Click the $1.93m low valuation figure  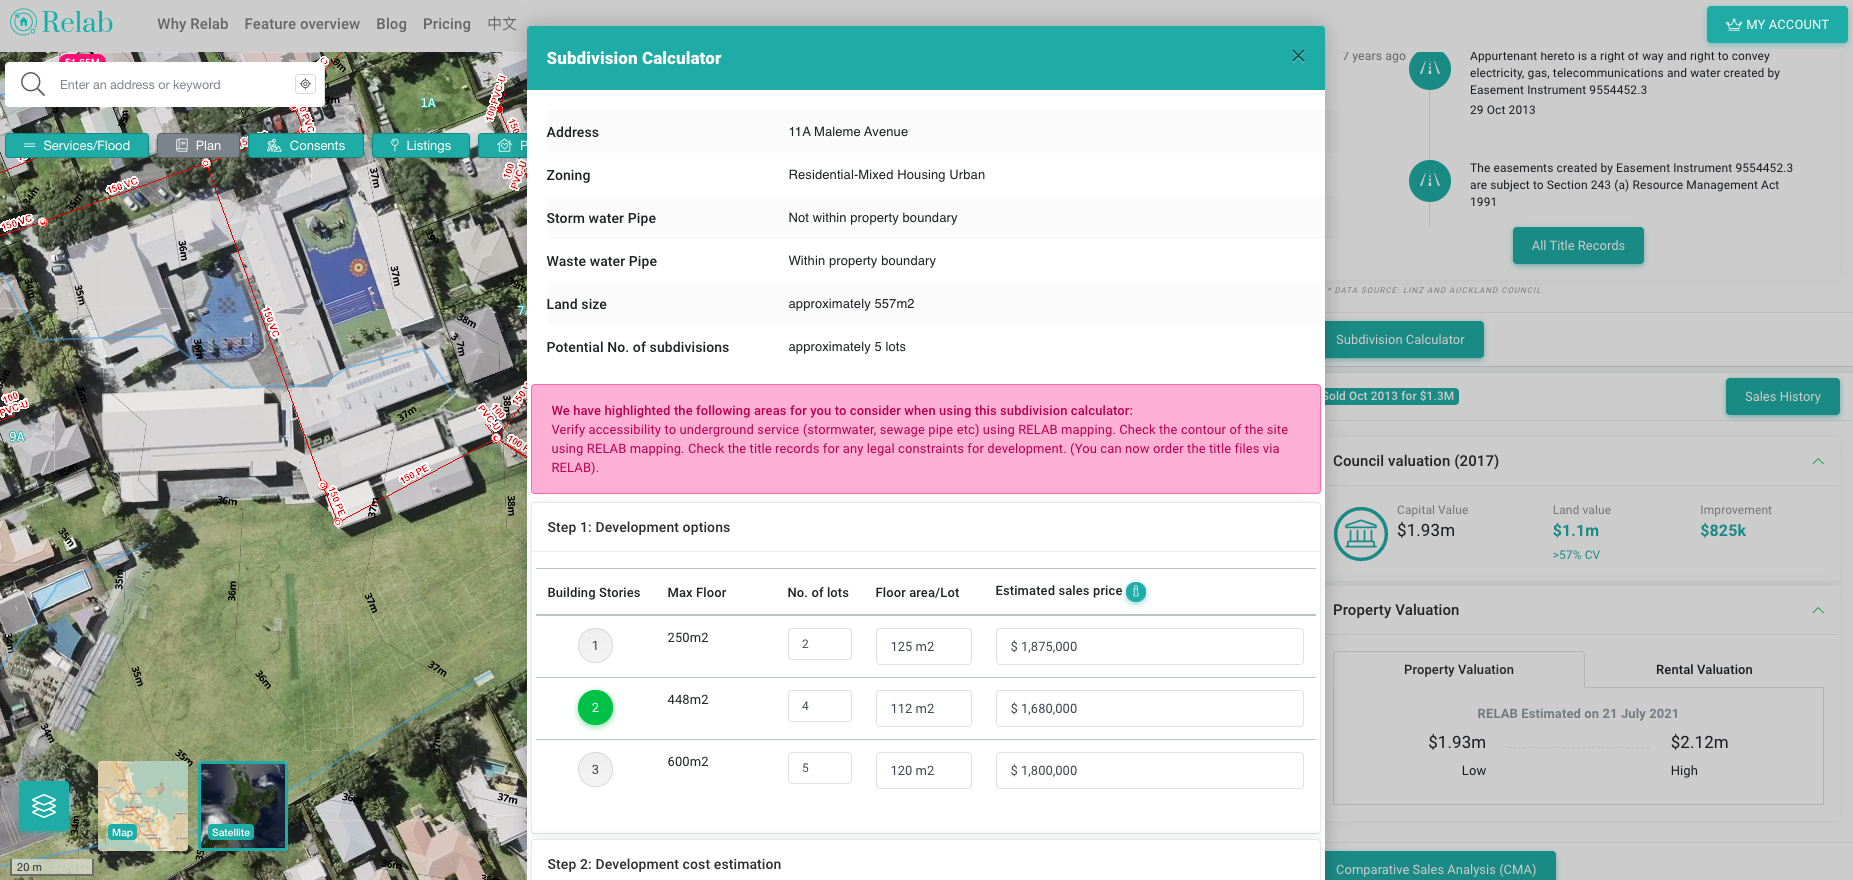point(1457,742)
